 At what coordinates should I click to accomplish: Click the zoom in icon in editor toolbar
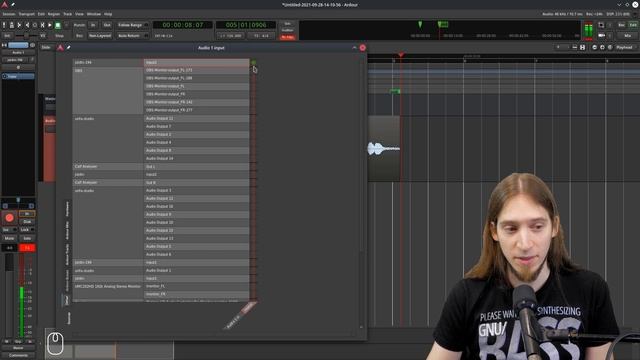coord(602,47)
